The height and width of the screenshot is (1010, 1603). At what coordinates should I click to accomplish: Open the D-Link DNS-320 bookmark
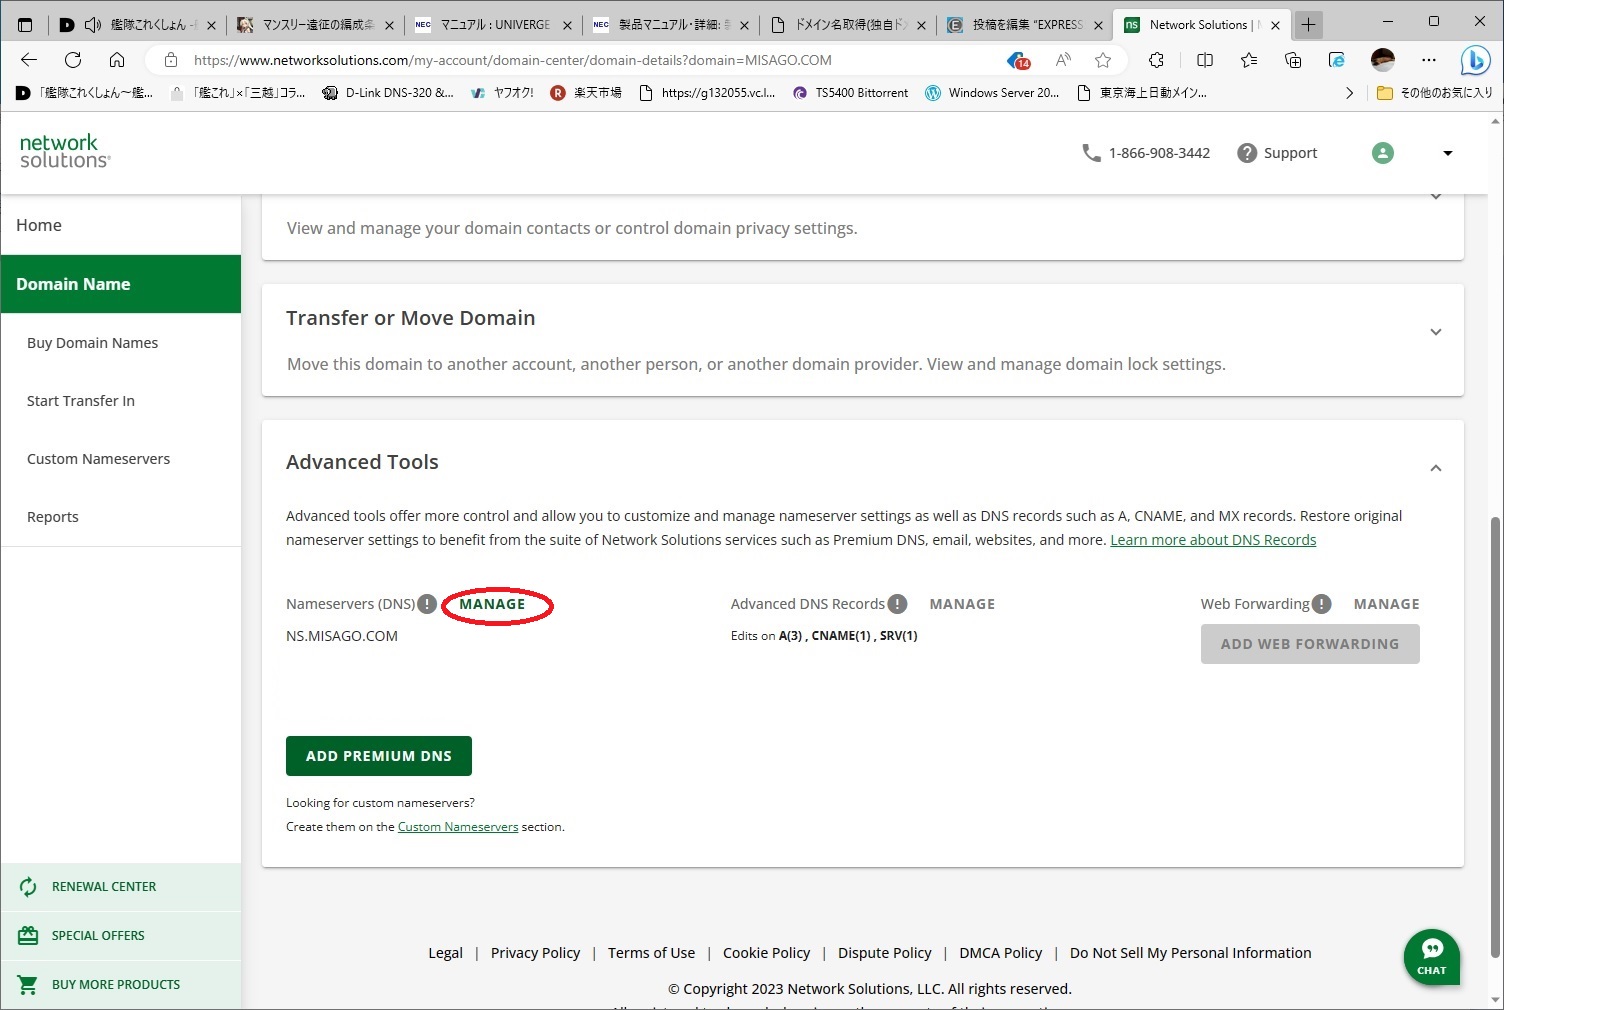[x=388, y=93]
